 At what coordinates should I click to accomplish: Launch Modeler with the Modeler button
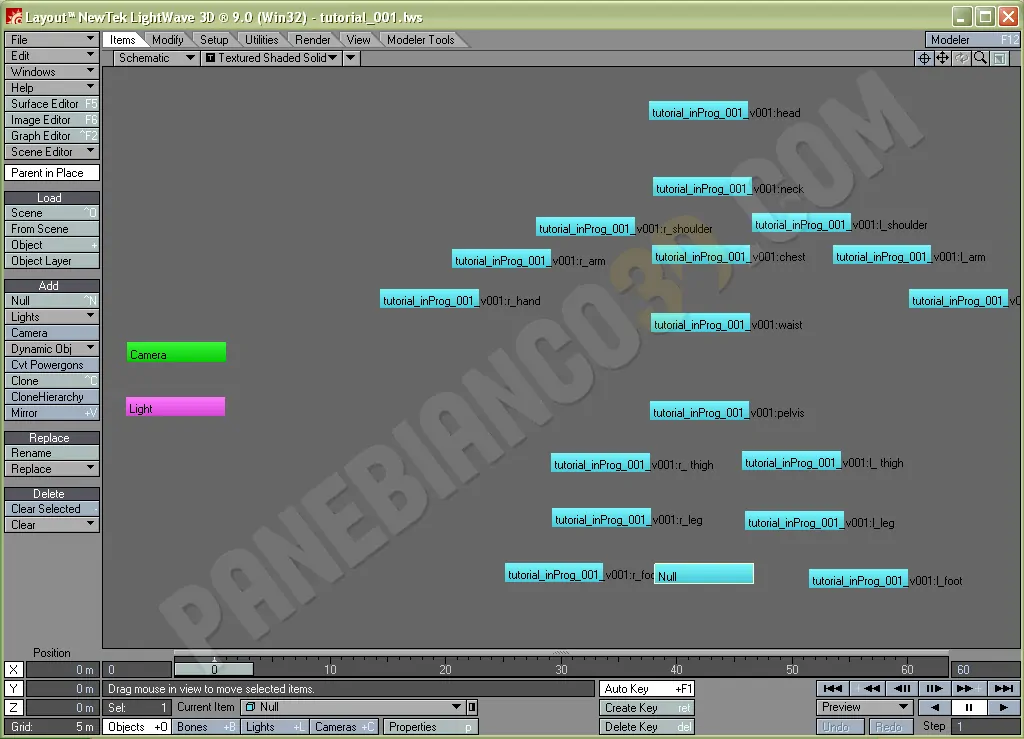pyautogui.click(x=972, y=40)
